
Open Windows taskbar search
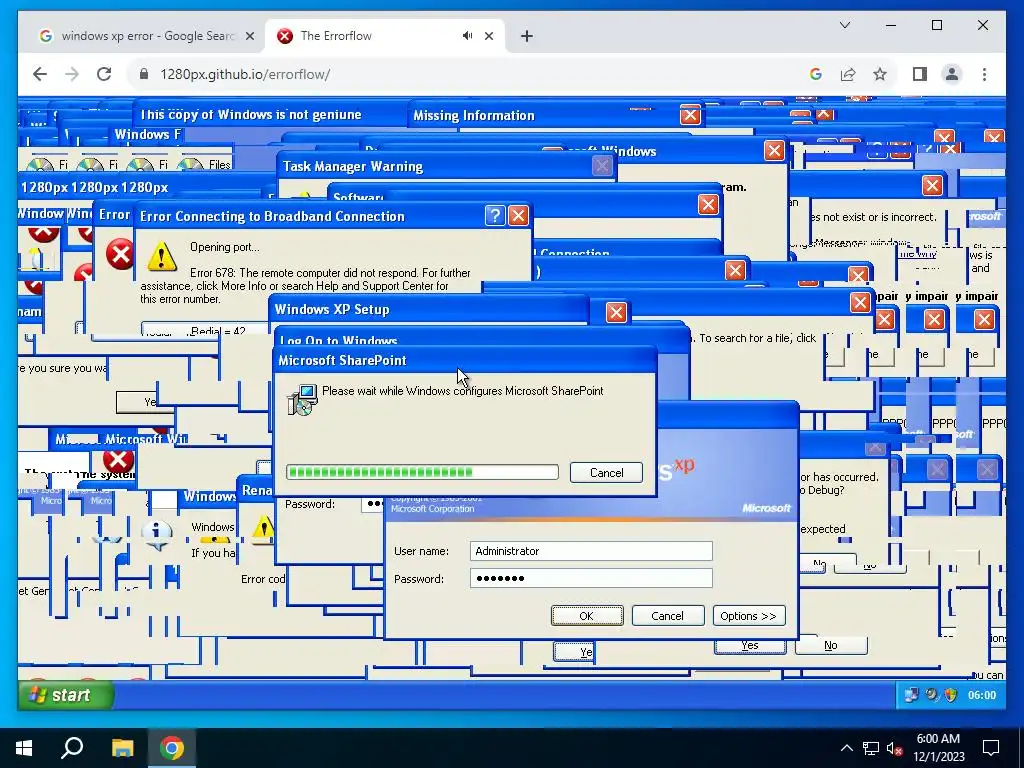tap(72, 748)
